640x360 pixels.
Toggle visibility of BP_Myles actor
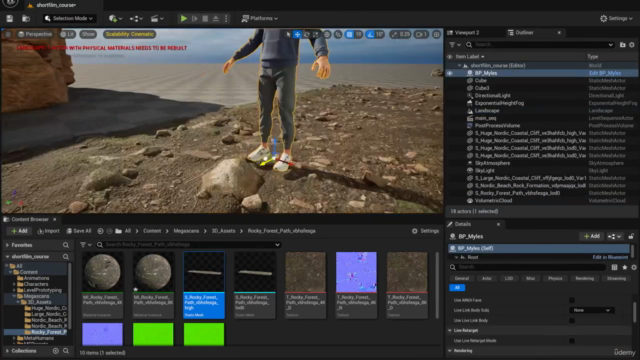pos(450,73)
